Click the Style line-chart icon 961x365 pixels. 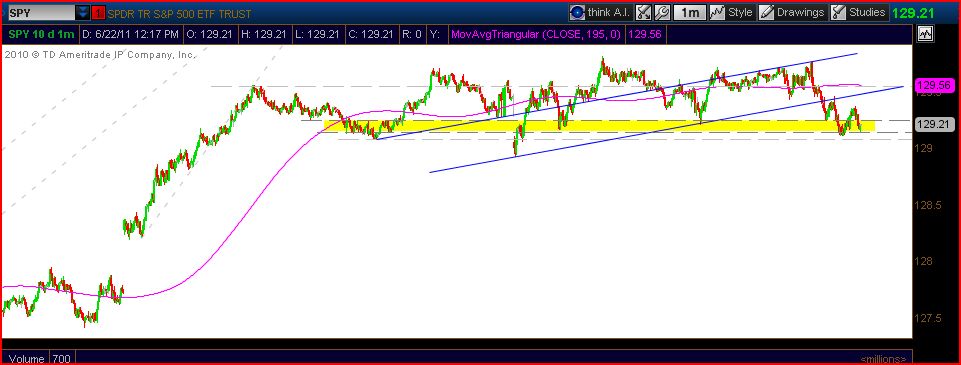point(718,12)
